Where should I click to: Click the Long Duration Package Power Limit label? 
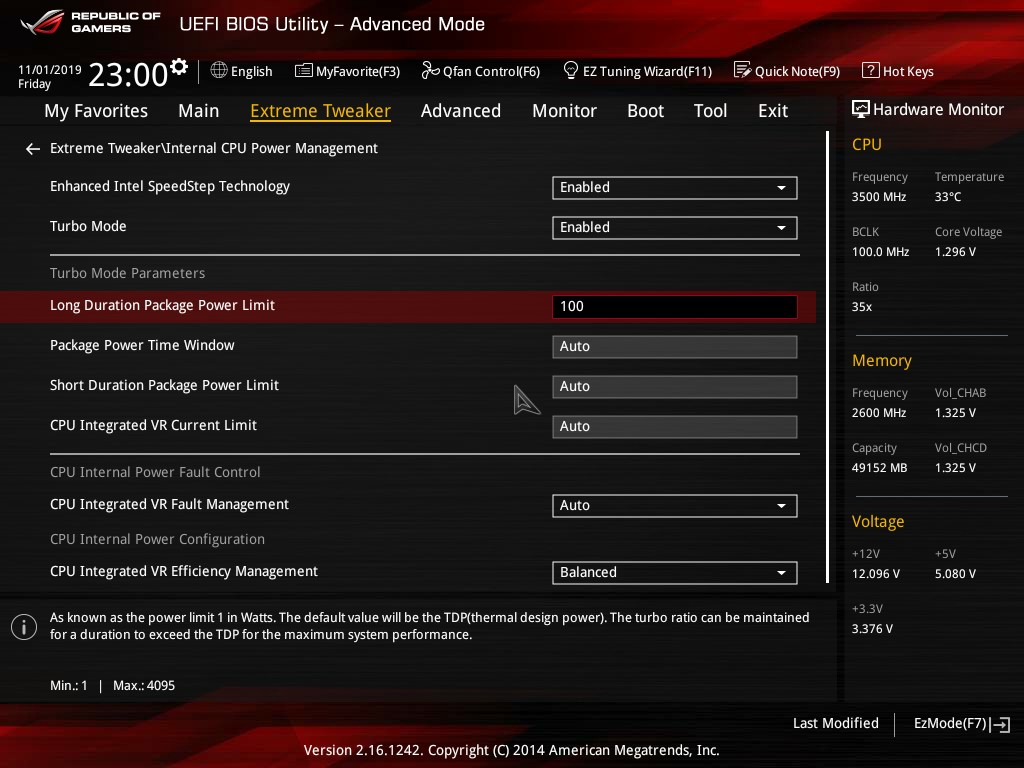click(x=162, y=306)
